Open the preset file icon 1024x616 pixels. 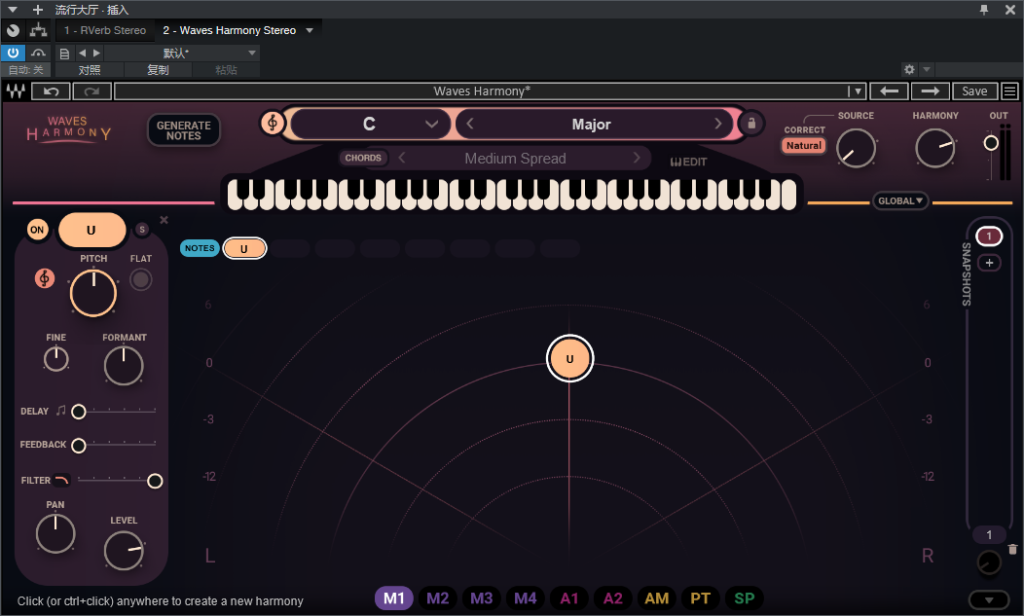(x=64, y=54)
